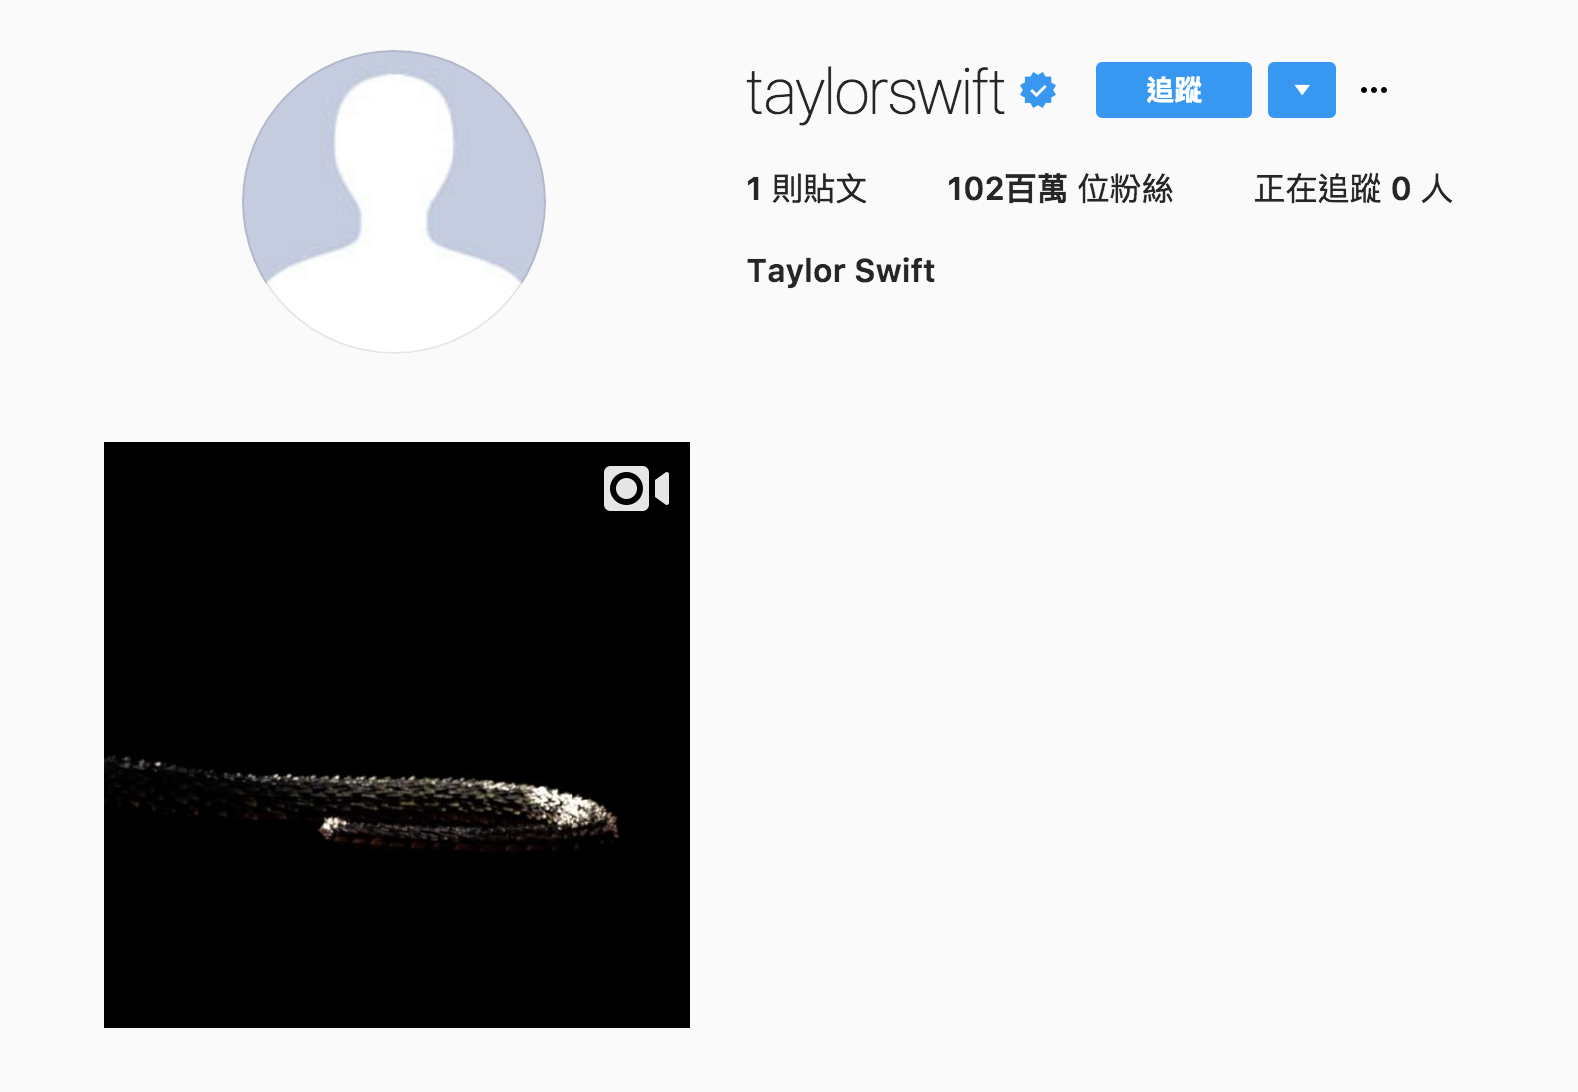Click the 0 following count number
Image resolution: width=1578 pixels, height=1092 pixels.
tap(1401, 189)
